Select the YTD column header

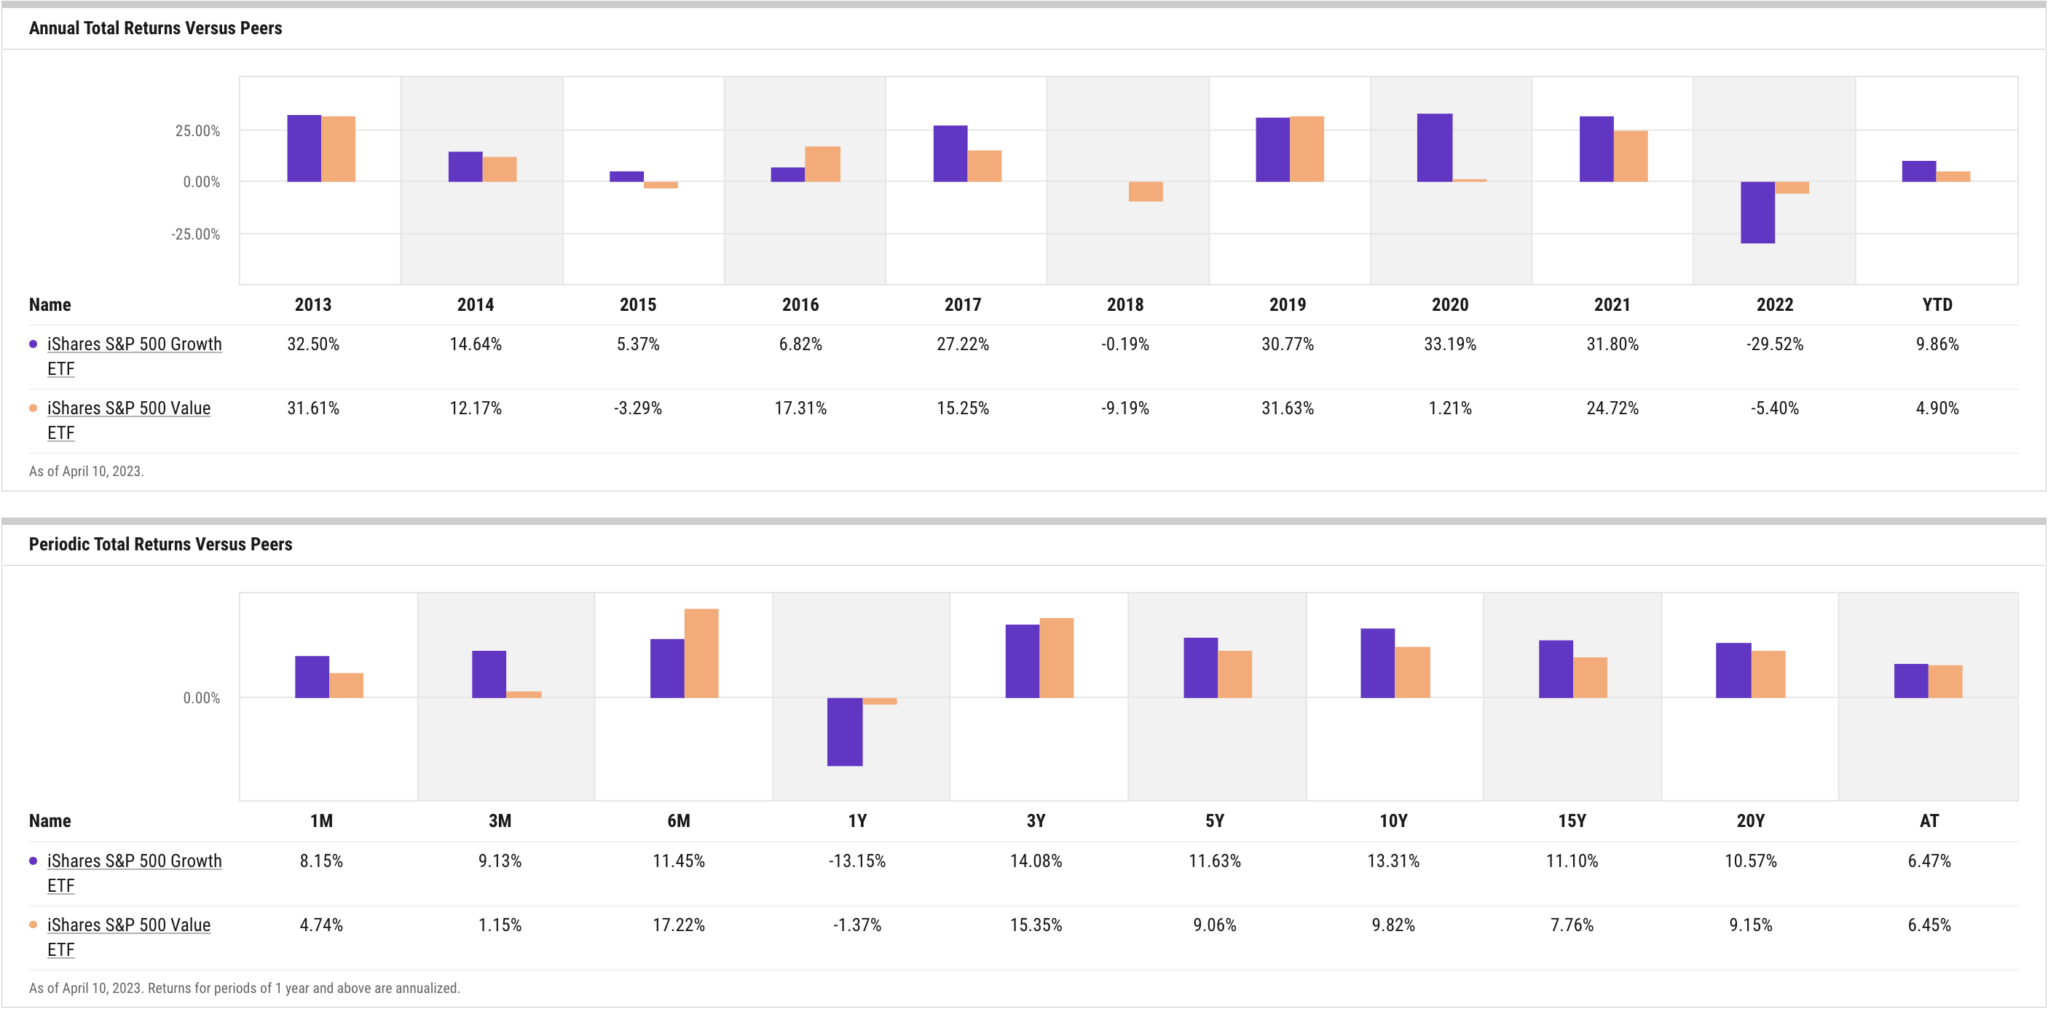pyautogui.click(x=1937, y=305)
